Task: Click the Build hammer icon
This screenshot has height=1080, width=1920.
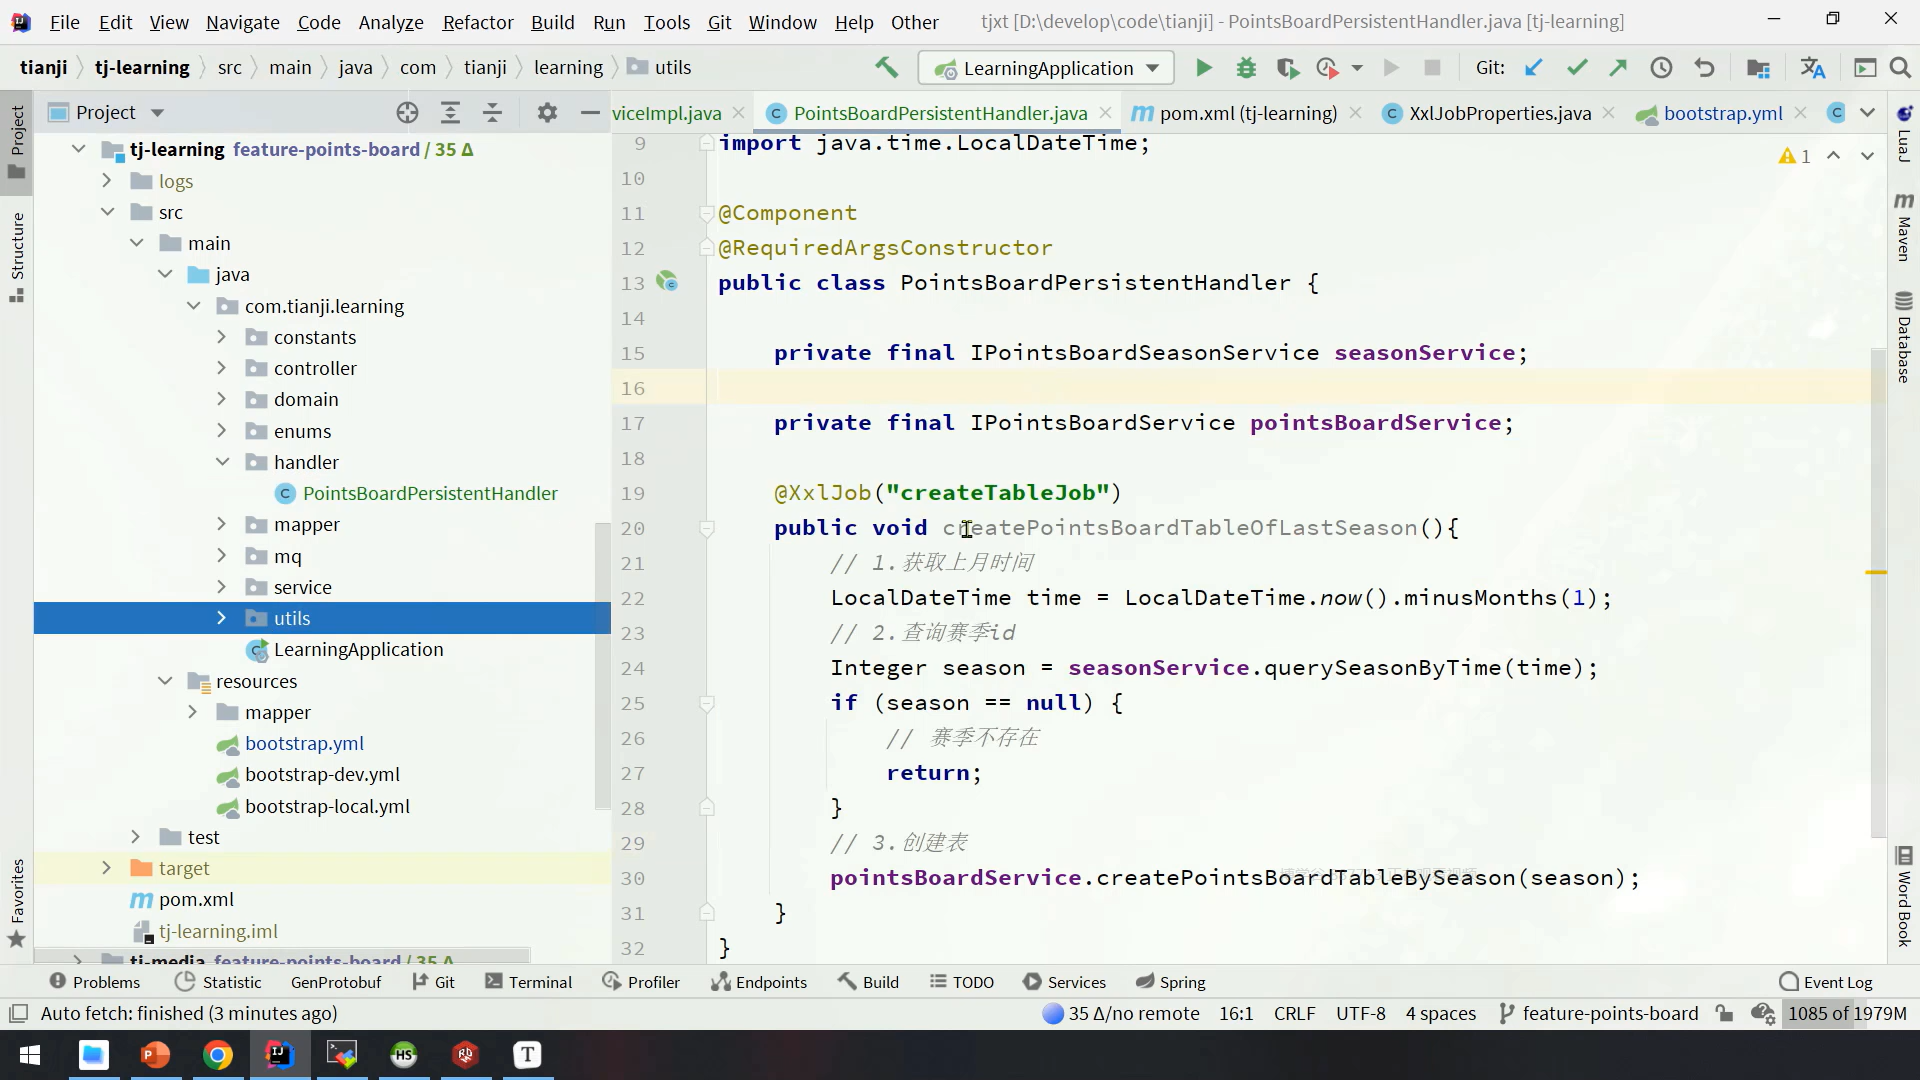Action: pos(886,68)
